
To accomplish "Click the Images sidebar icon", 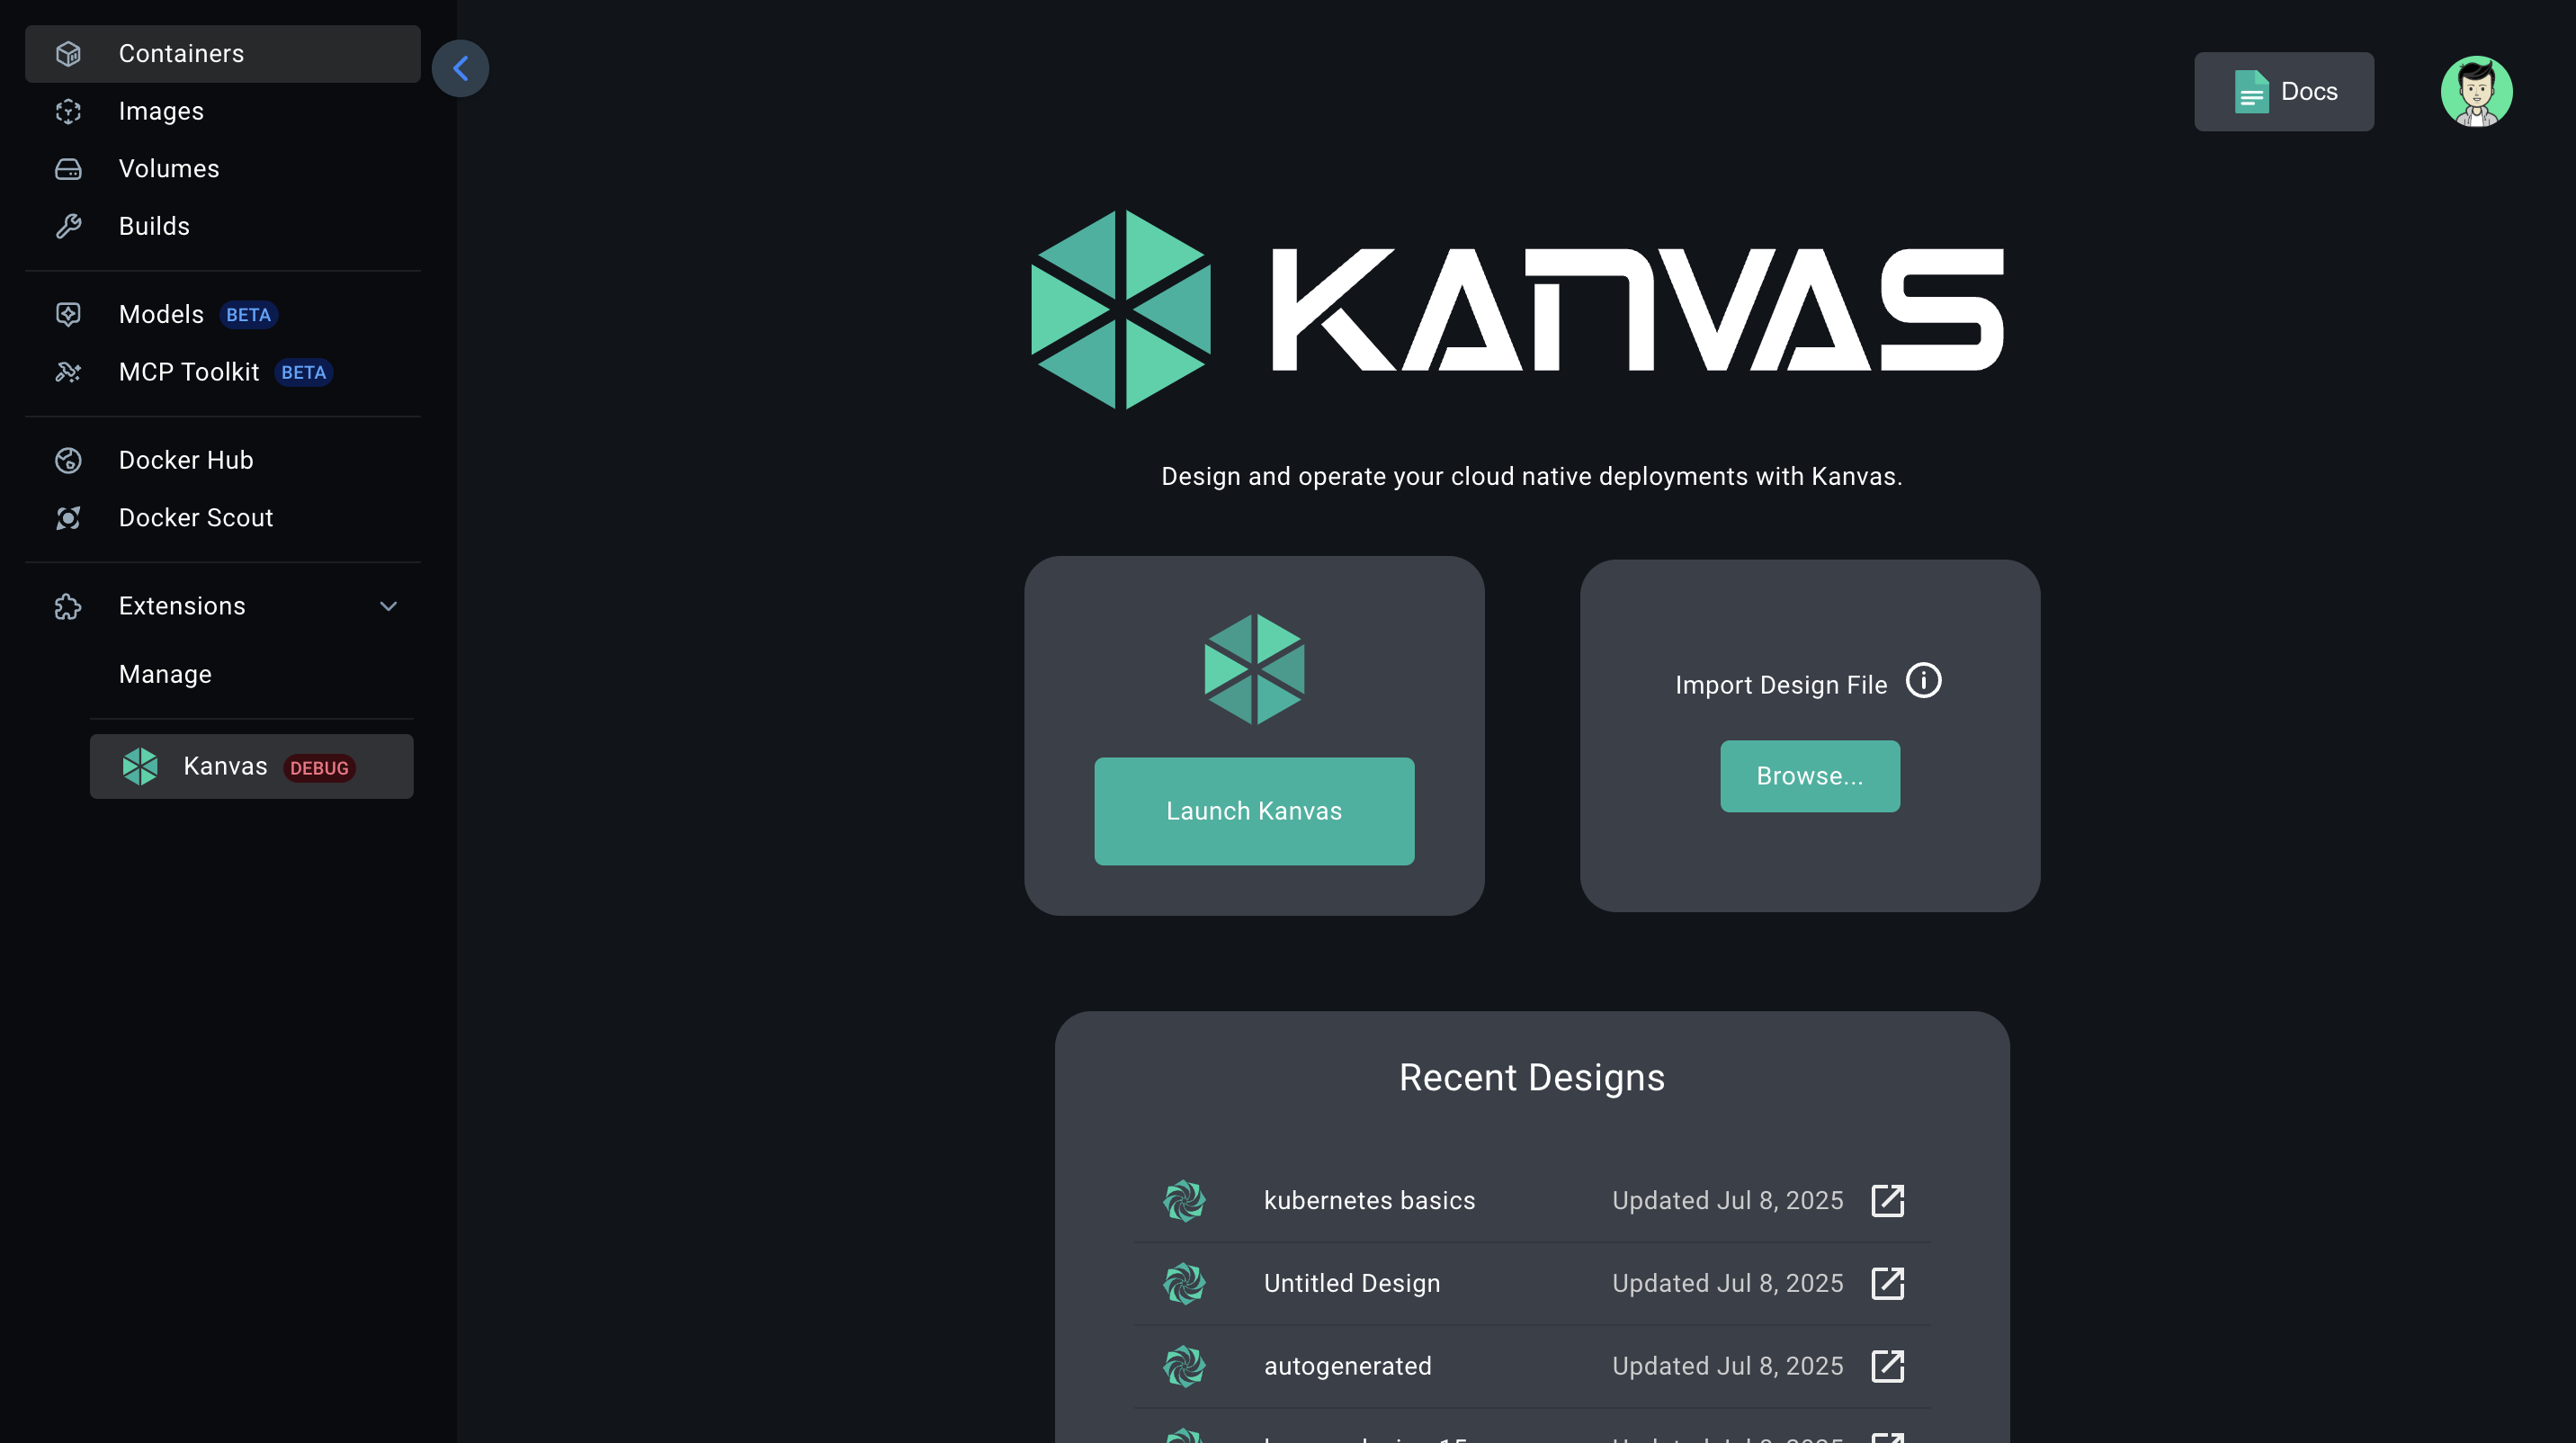I will click(68, 111).
